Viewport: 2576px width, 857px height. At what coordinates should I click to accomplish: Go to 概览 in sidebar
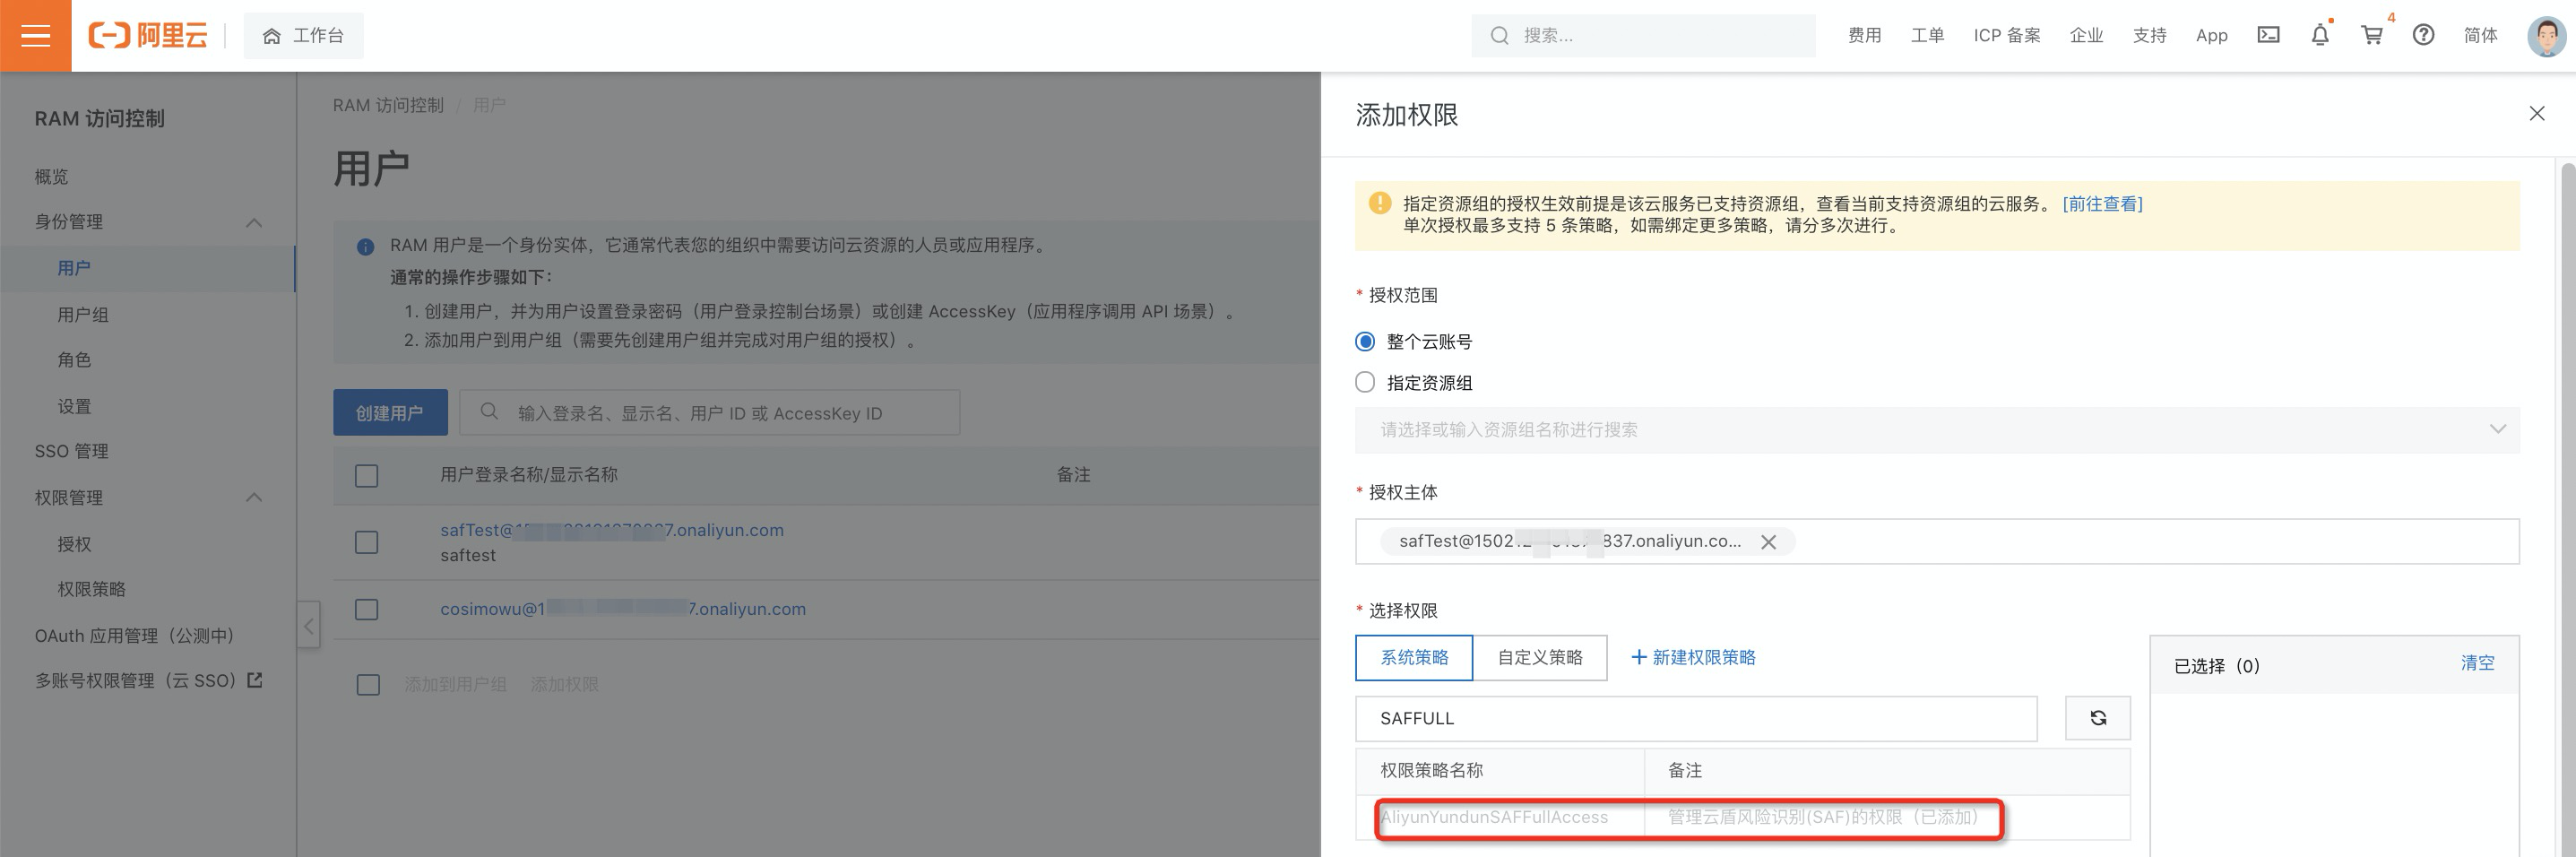click(51, 177)
